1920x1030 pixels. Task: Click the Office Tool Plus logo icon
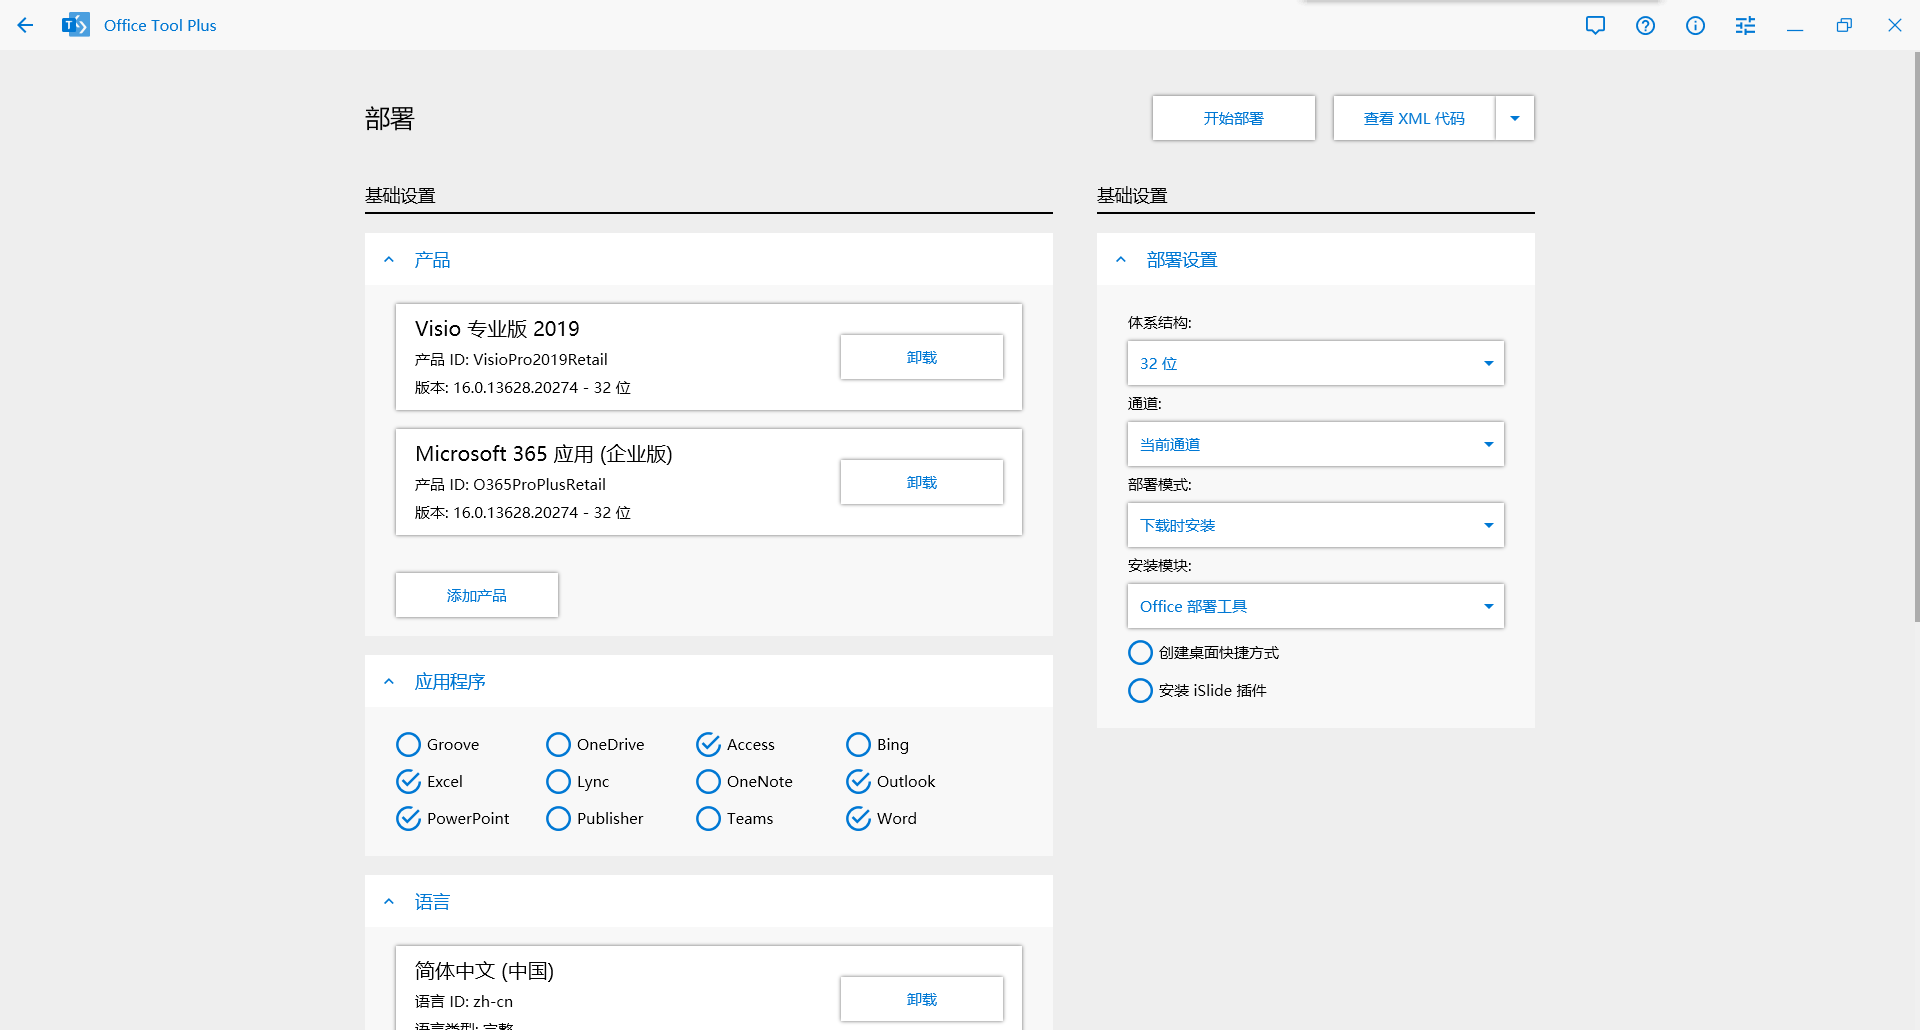click(75, 25)
